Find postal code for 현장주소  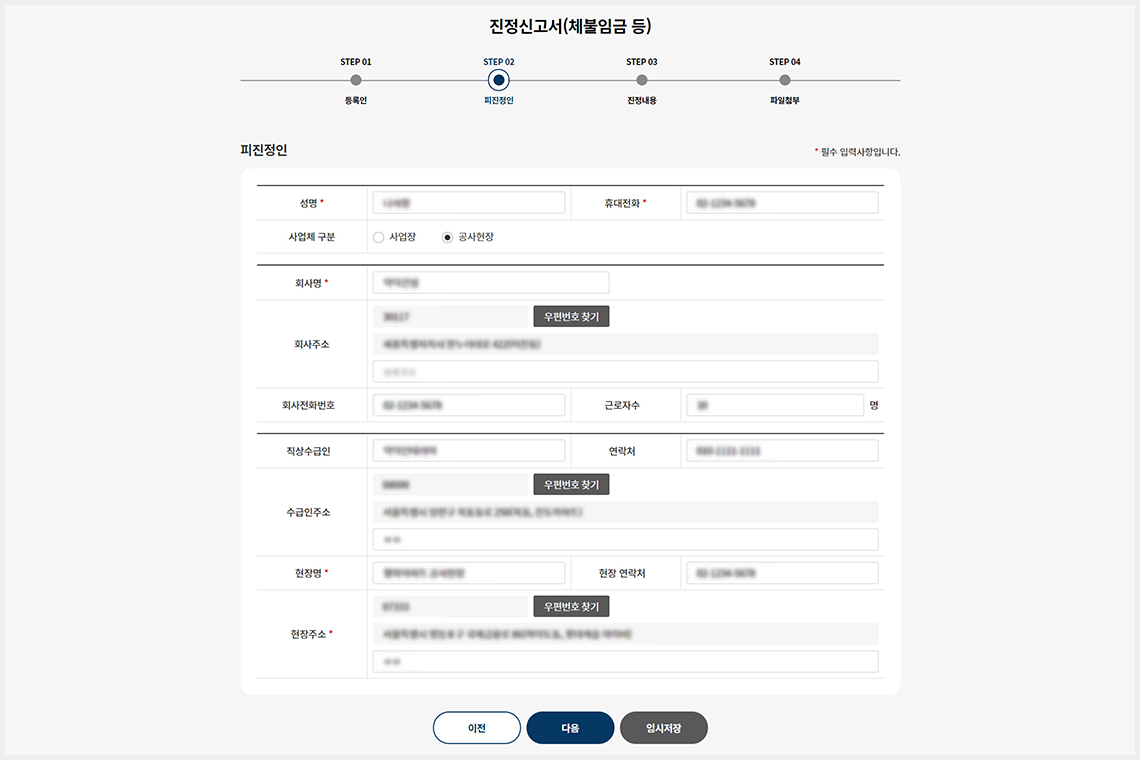point(571,607)
